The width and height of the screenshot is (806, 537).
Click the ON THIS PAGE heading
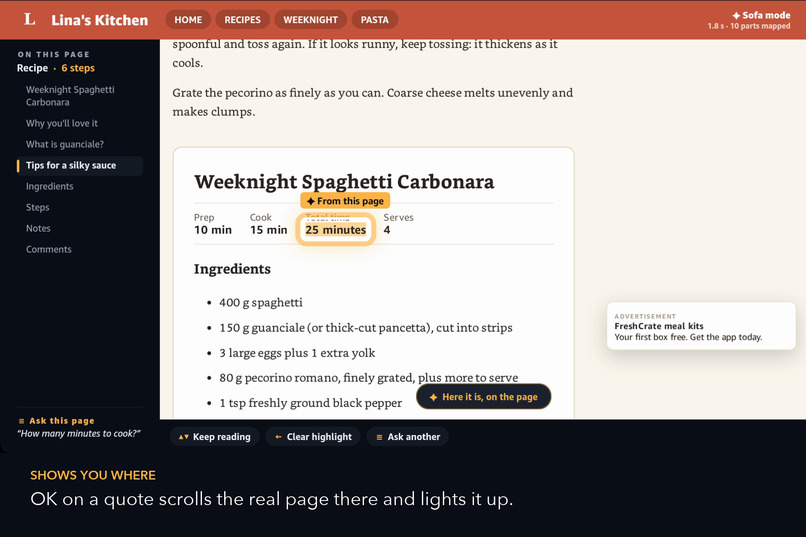click(53, 54)
